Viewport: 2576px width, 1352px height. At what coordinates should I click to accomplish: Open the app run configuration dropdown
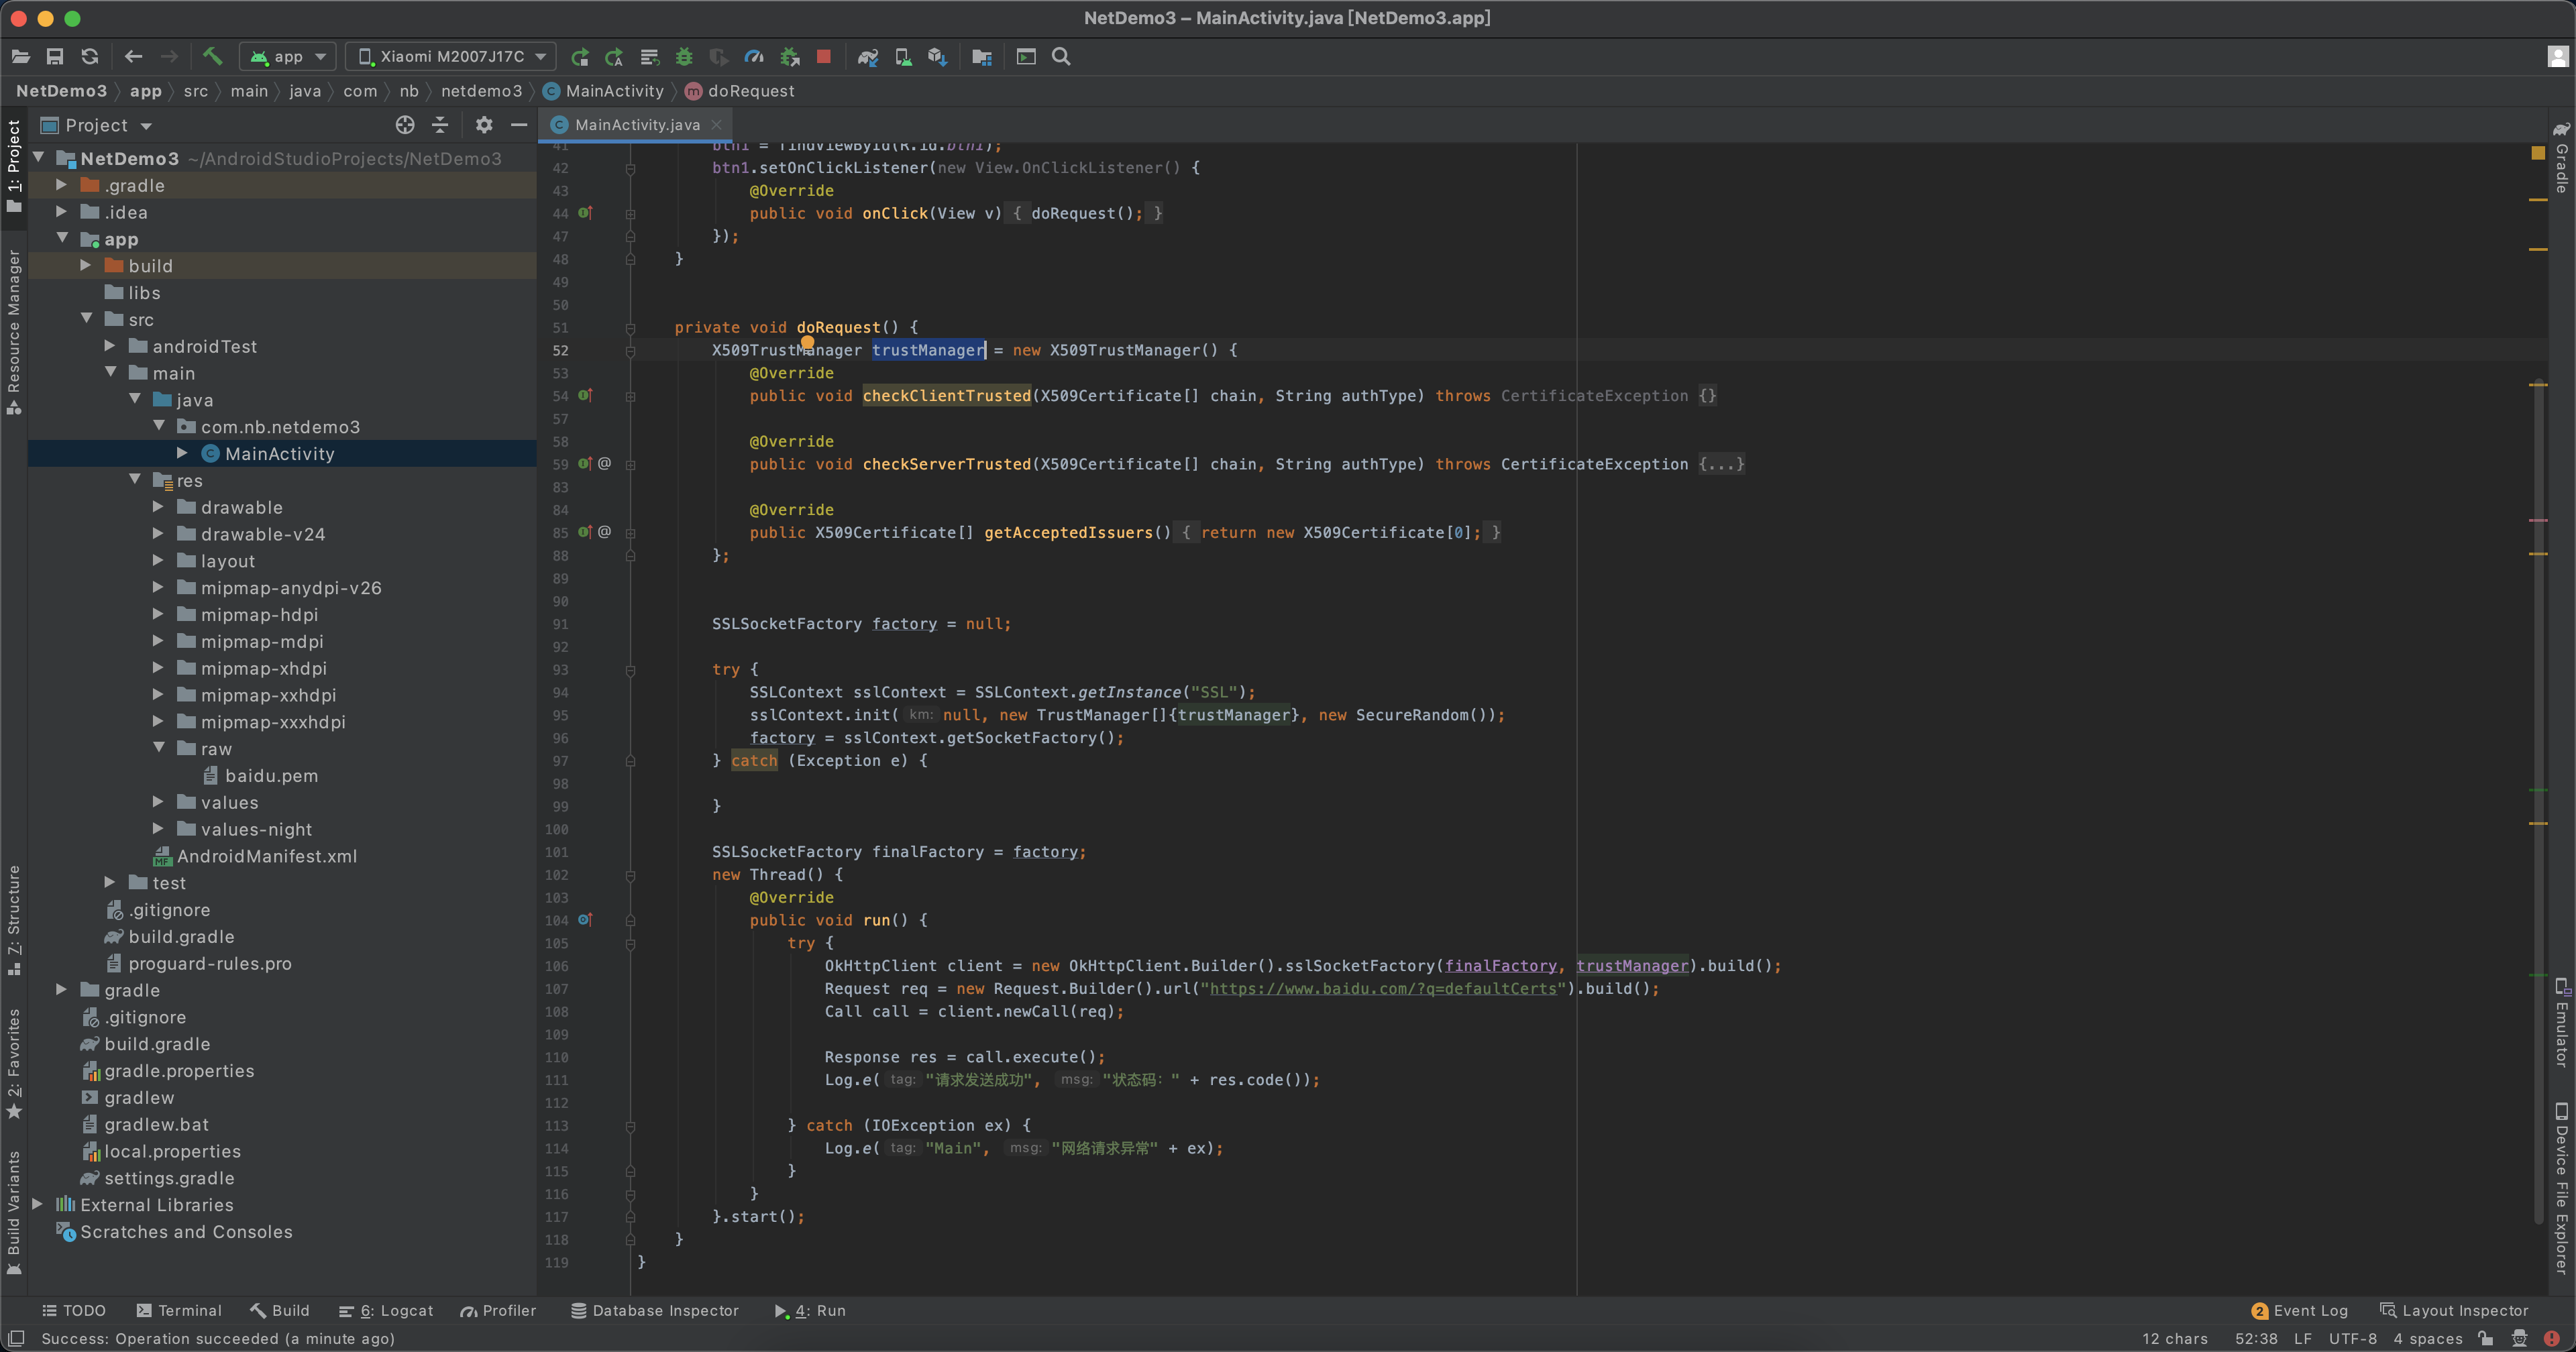point(288,57)
